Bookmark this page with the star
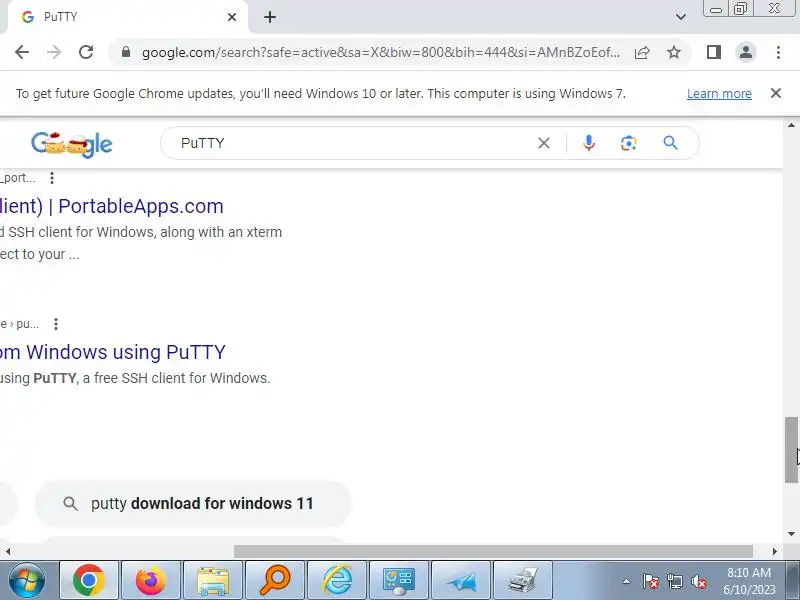The width and height of the screenshot is (800, 600). pyautogui.click(x=674, y=52)
